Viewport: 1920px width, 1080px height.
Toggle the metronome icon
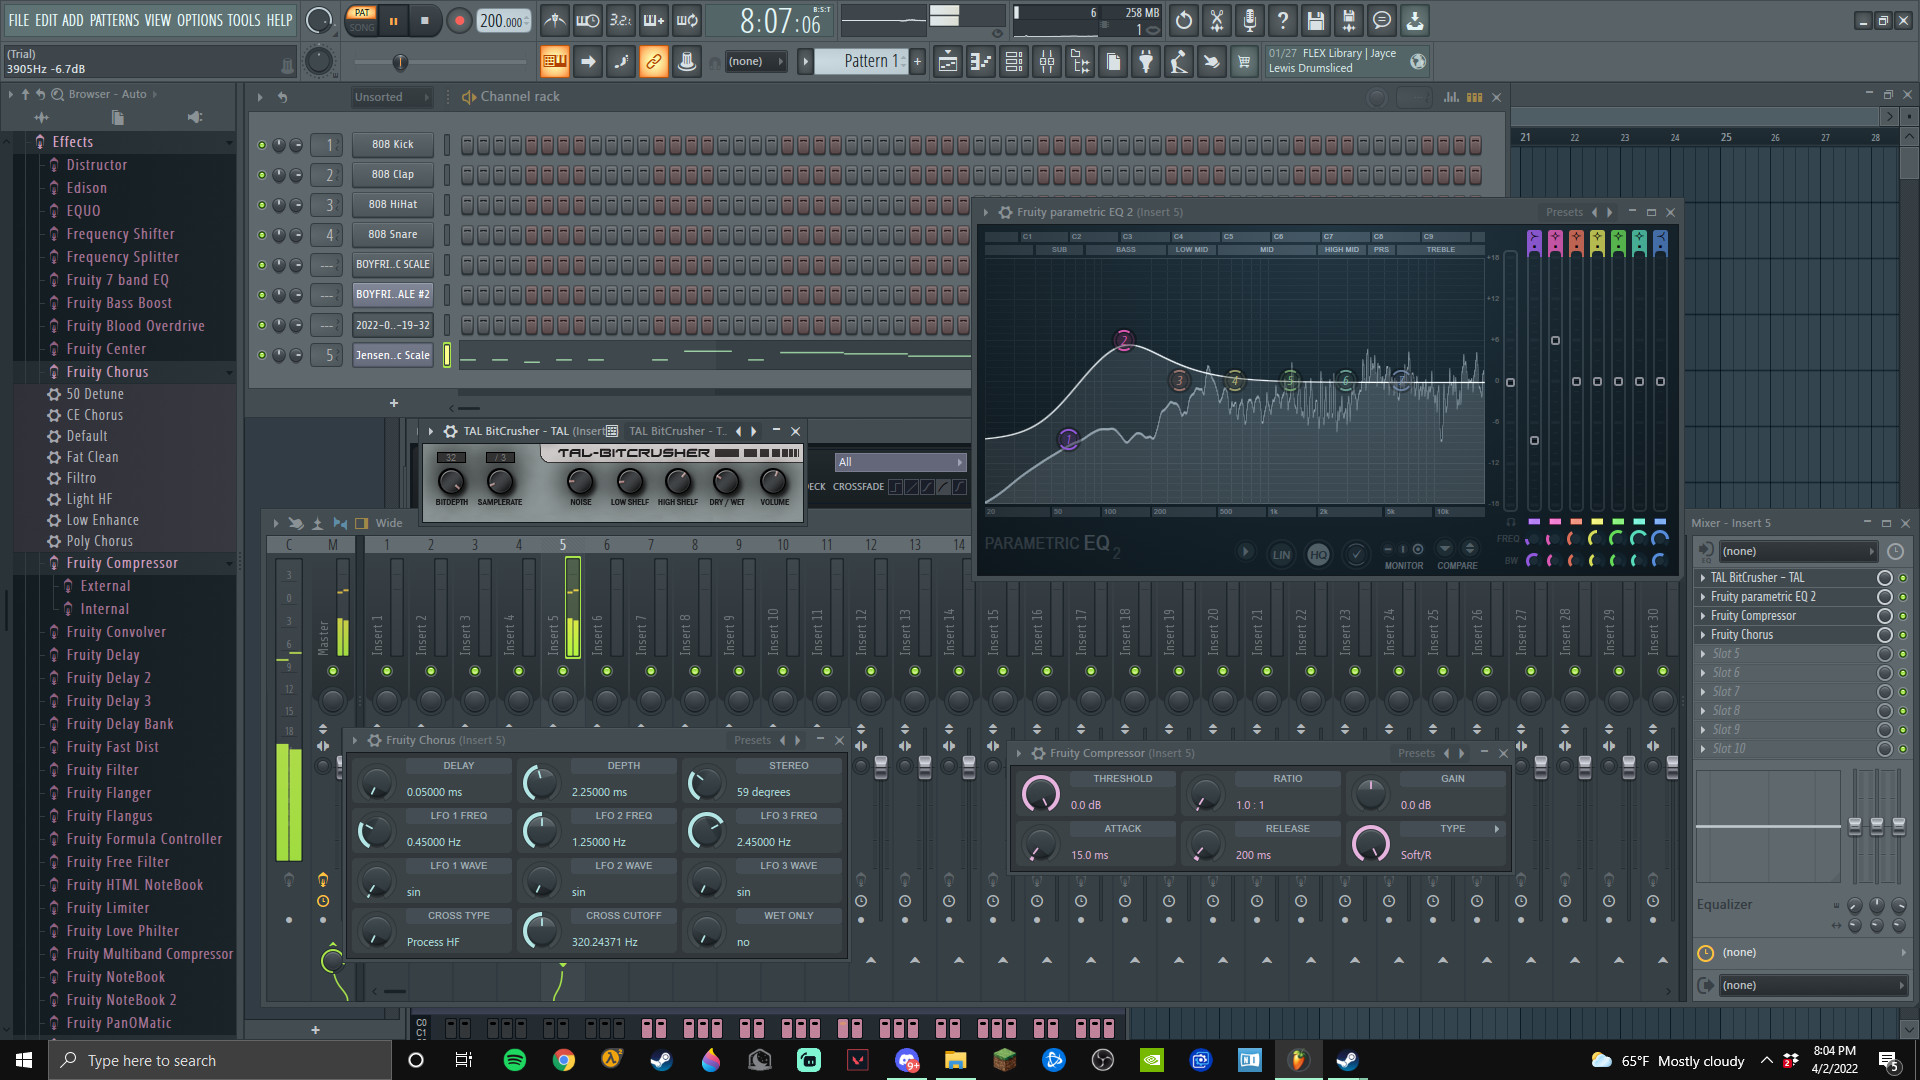(555, 20)
